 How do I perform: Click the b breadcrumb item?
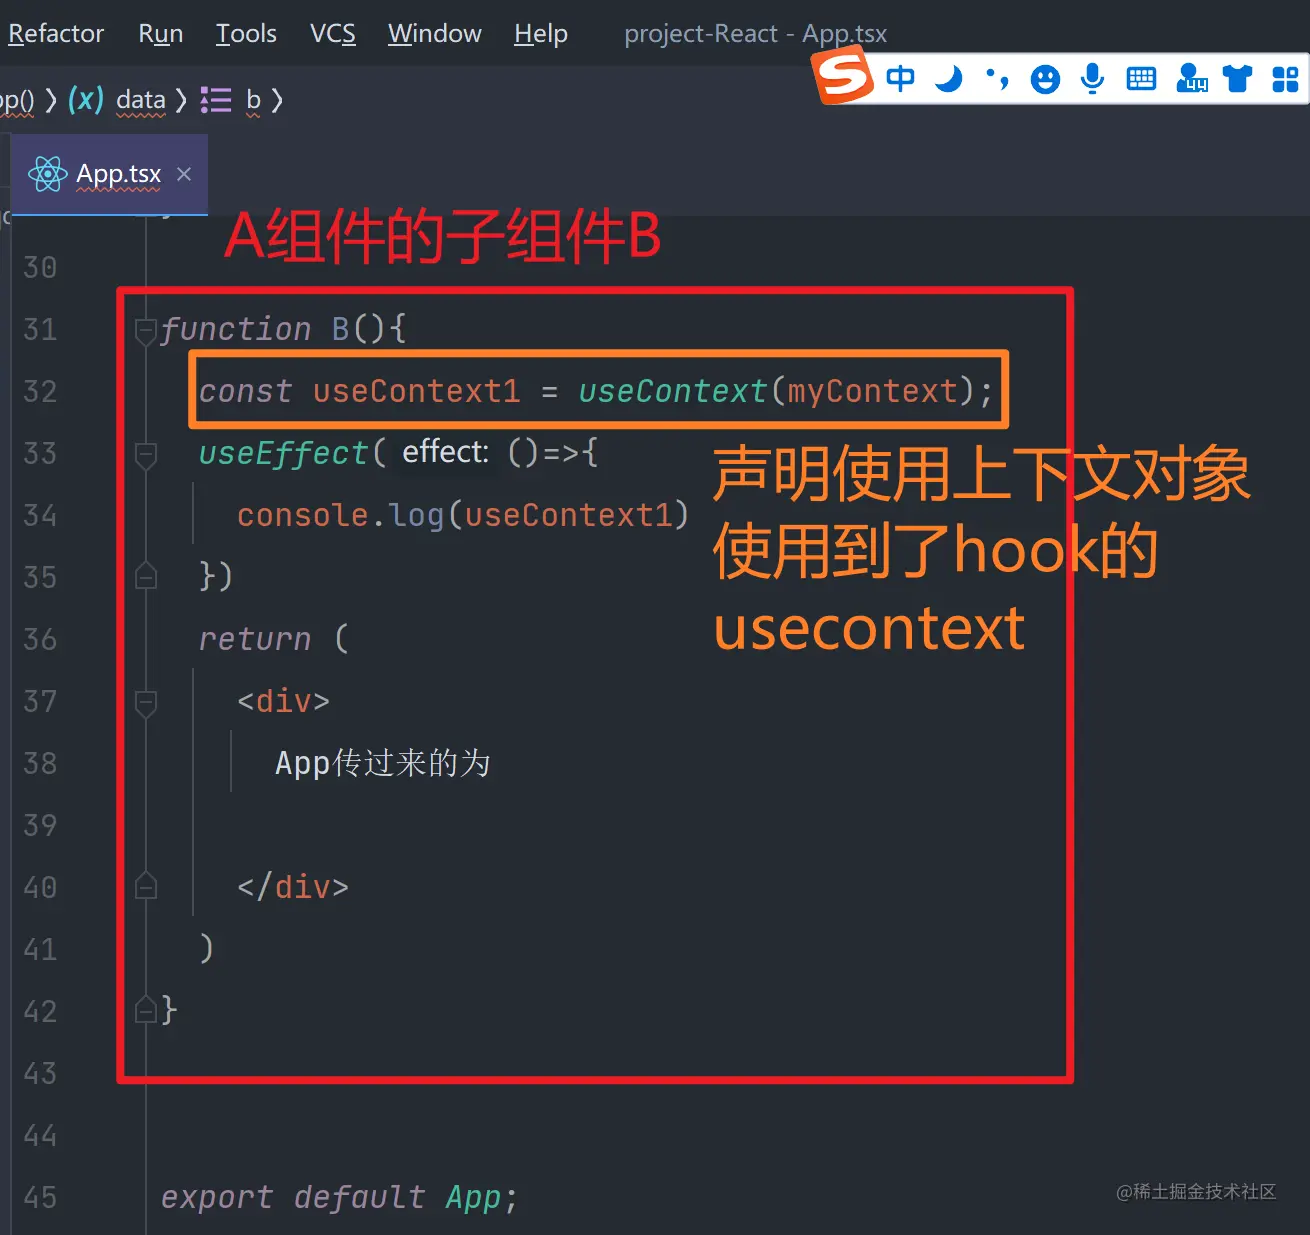[x=253, y=100]
